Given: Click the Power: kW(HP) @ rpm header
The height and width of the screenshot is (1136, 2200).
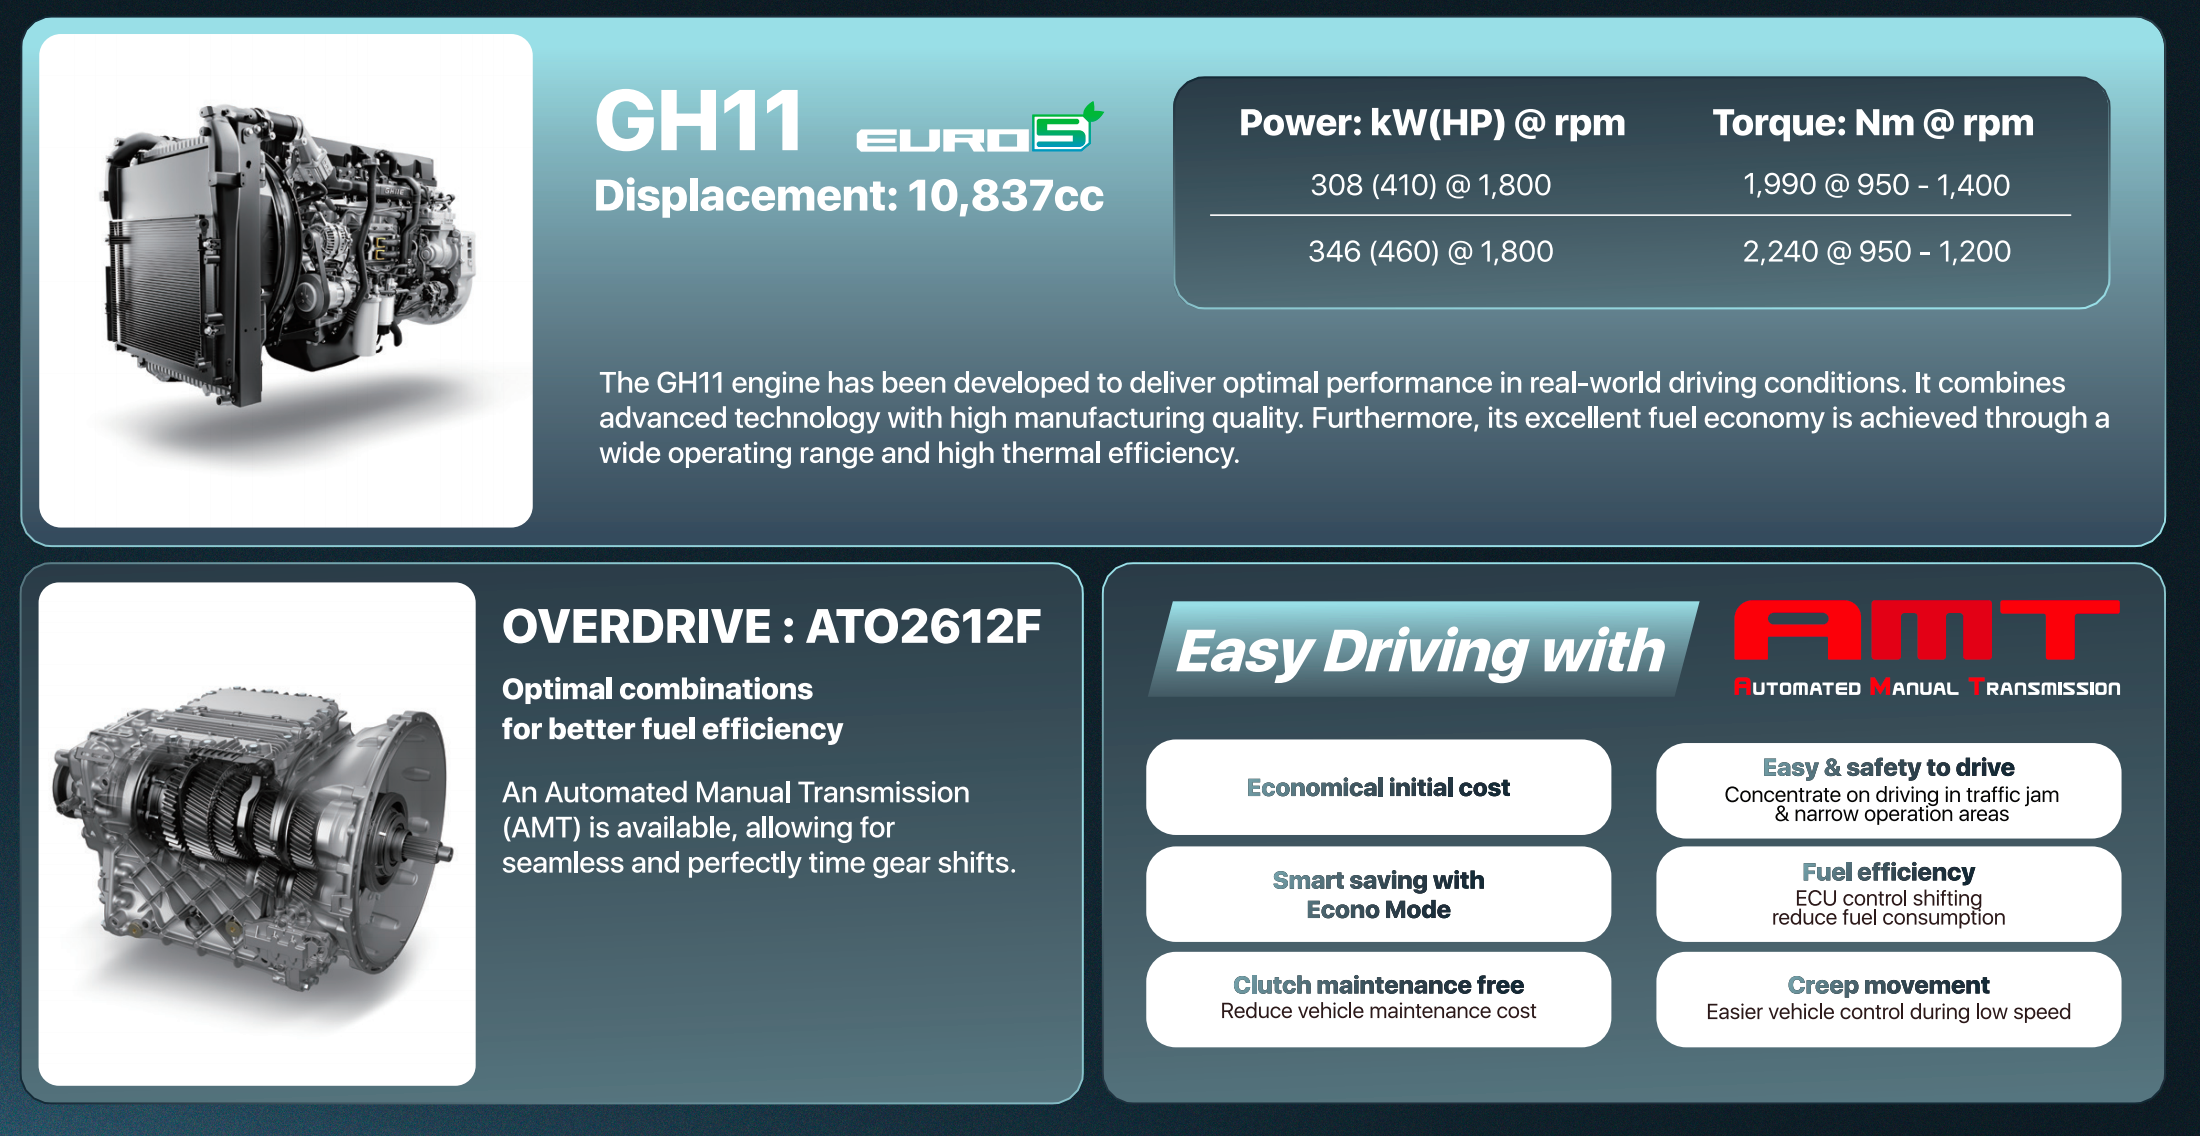Looking at the screenshot, I should click(x=1432, y=123).
